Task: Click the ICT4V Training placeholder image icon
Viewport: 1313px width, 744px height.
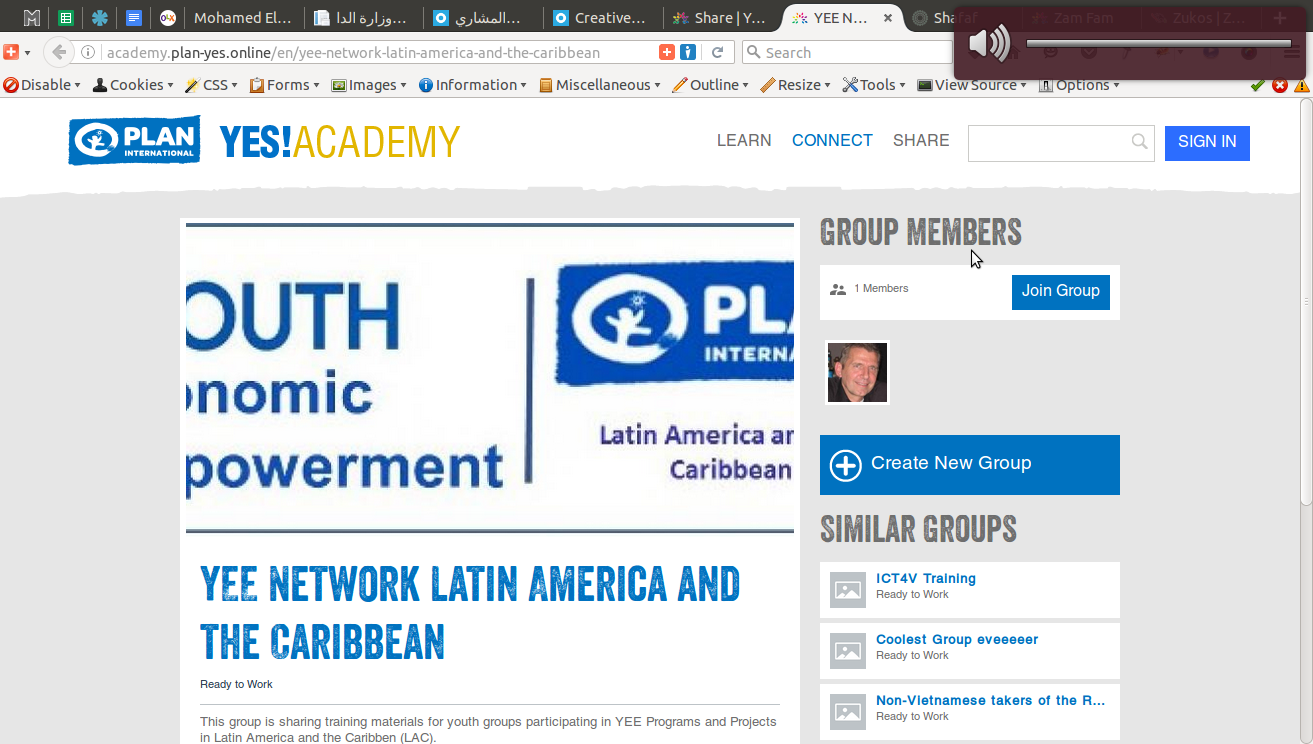Action: [848, 590]
